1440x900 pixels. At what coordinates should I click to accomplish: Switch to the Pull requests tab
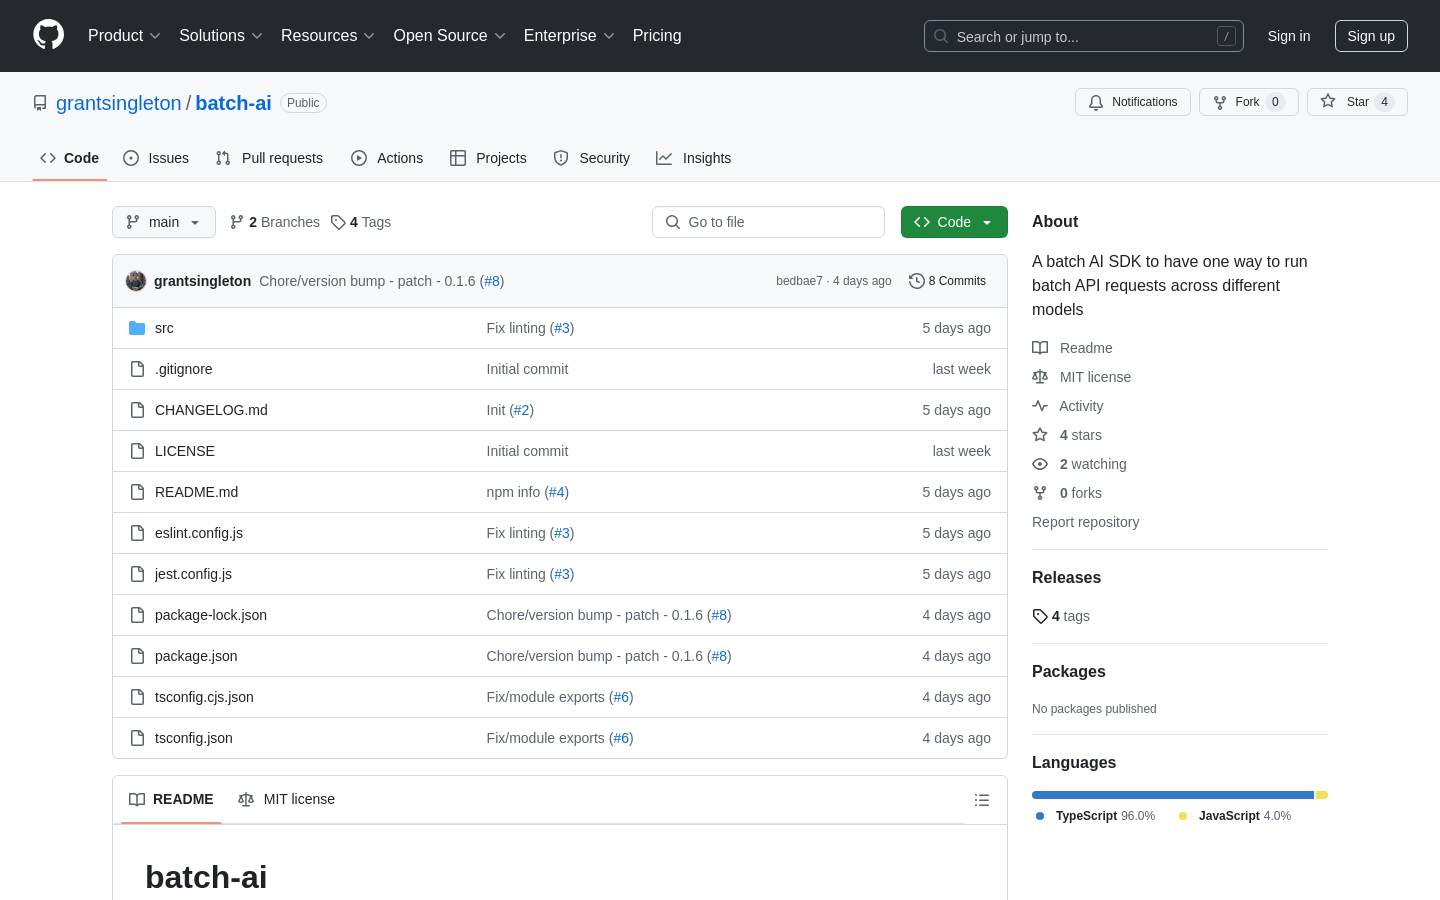(x=269, y=158)
